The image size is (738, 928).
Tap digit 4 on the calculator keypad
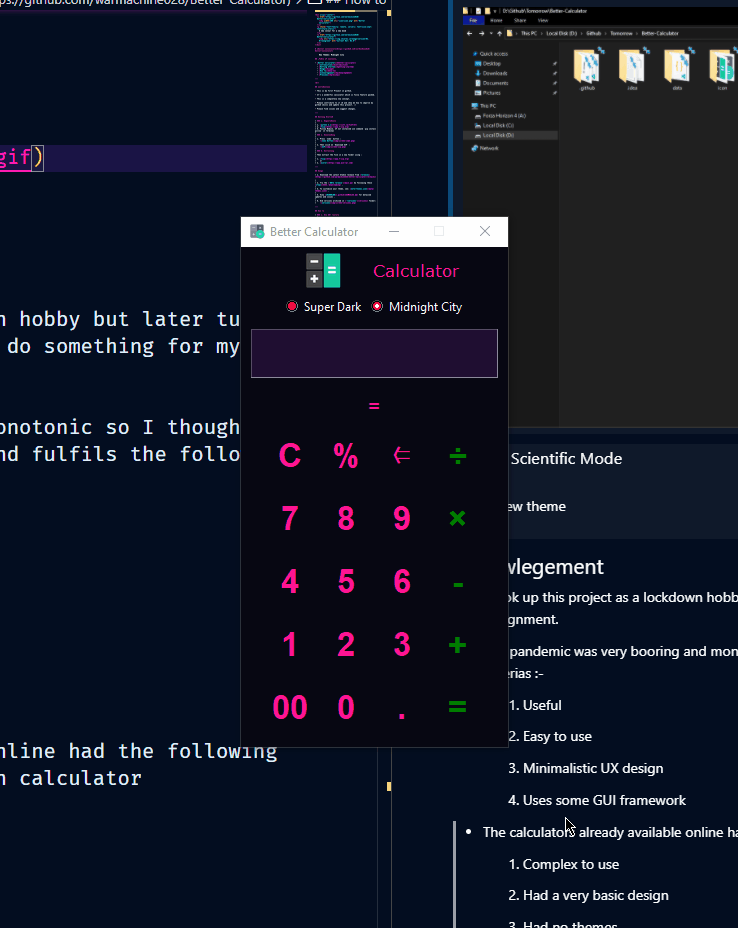[290, 581]
